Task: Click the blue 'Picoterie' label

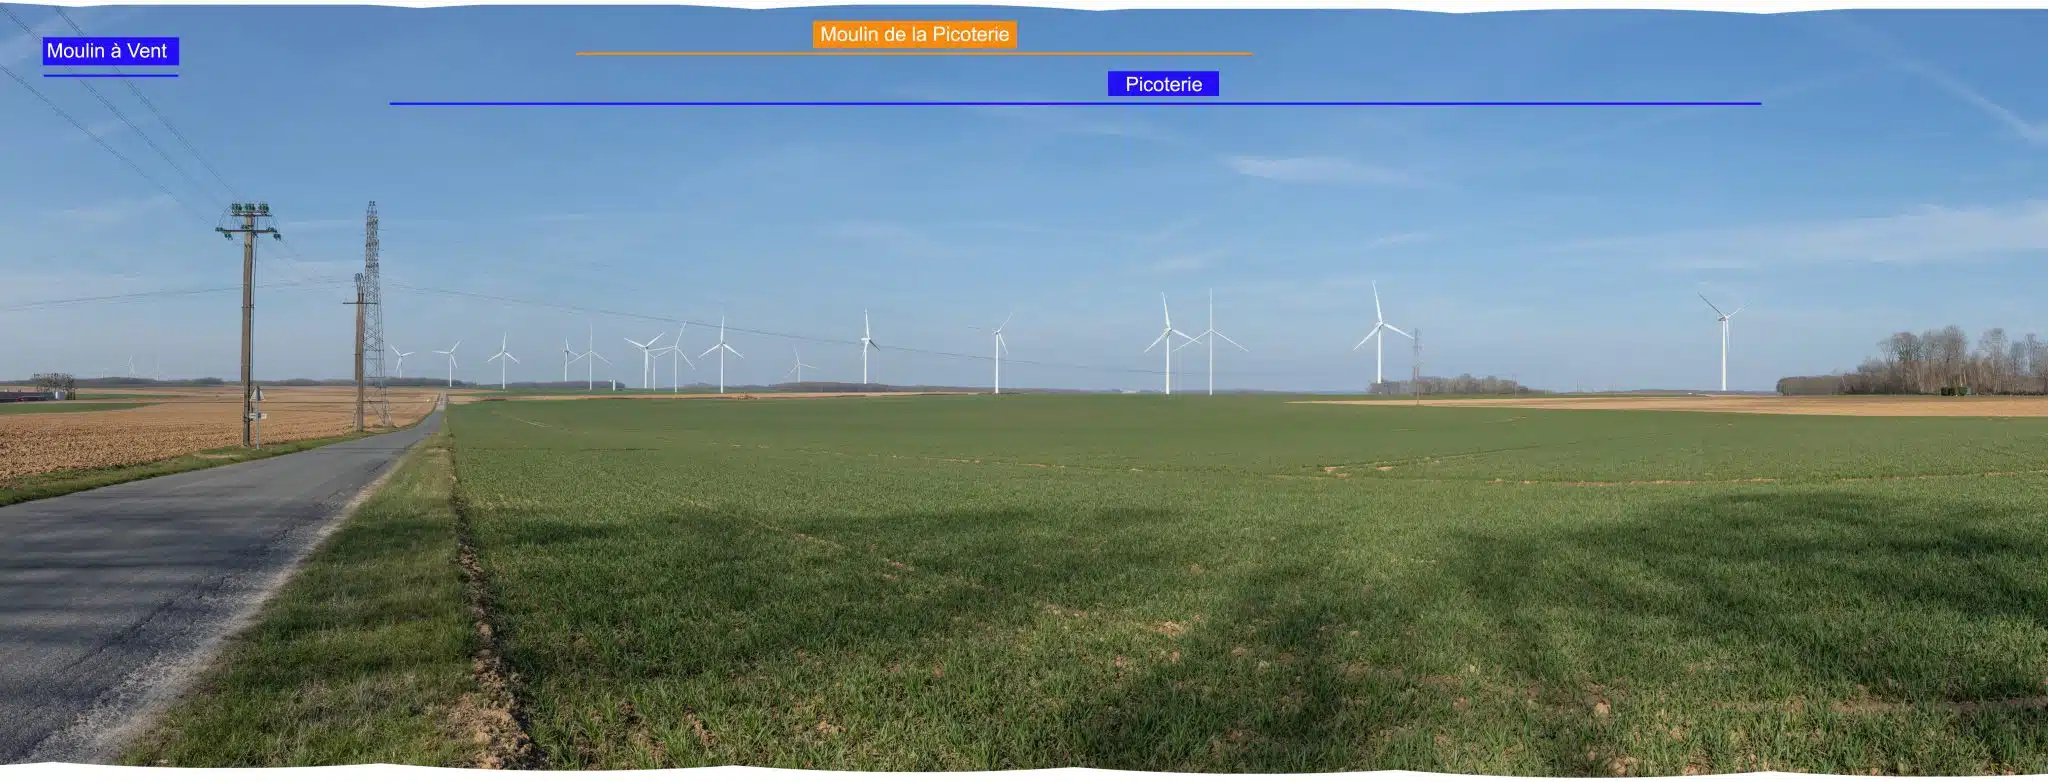Action: 1162,84
